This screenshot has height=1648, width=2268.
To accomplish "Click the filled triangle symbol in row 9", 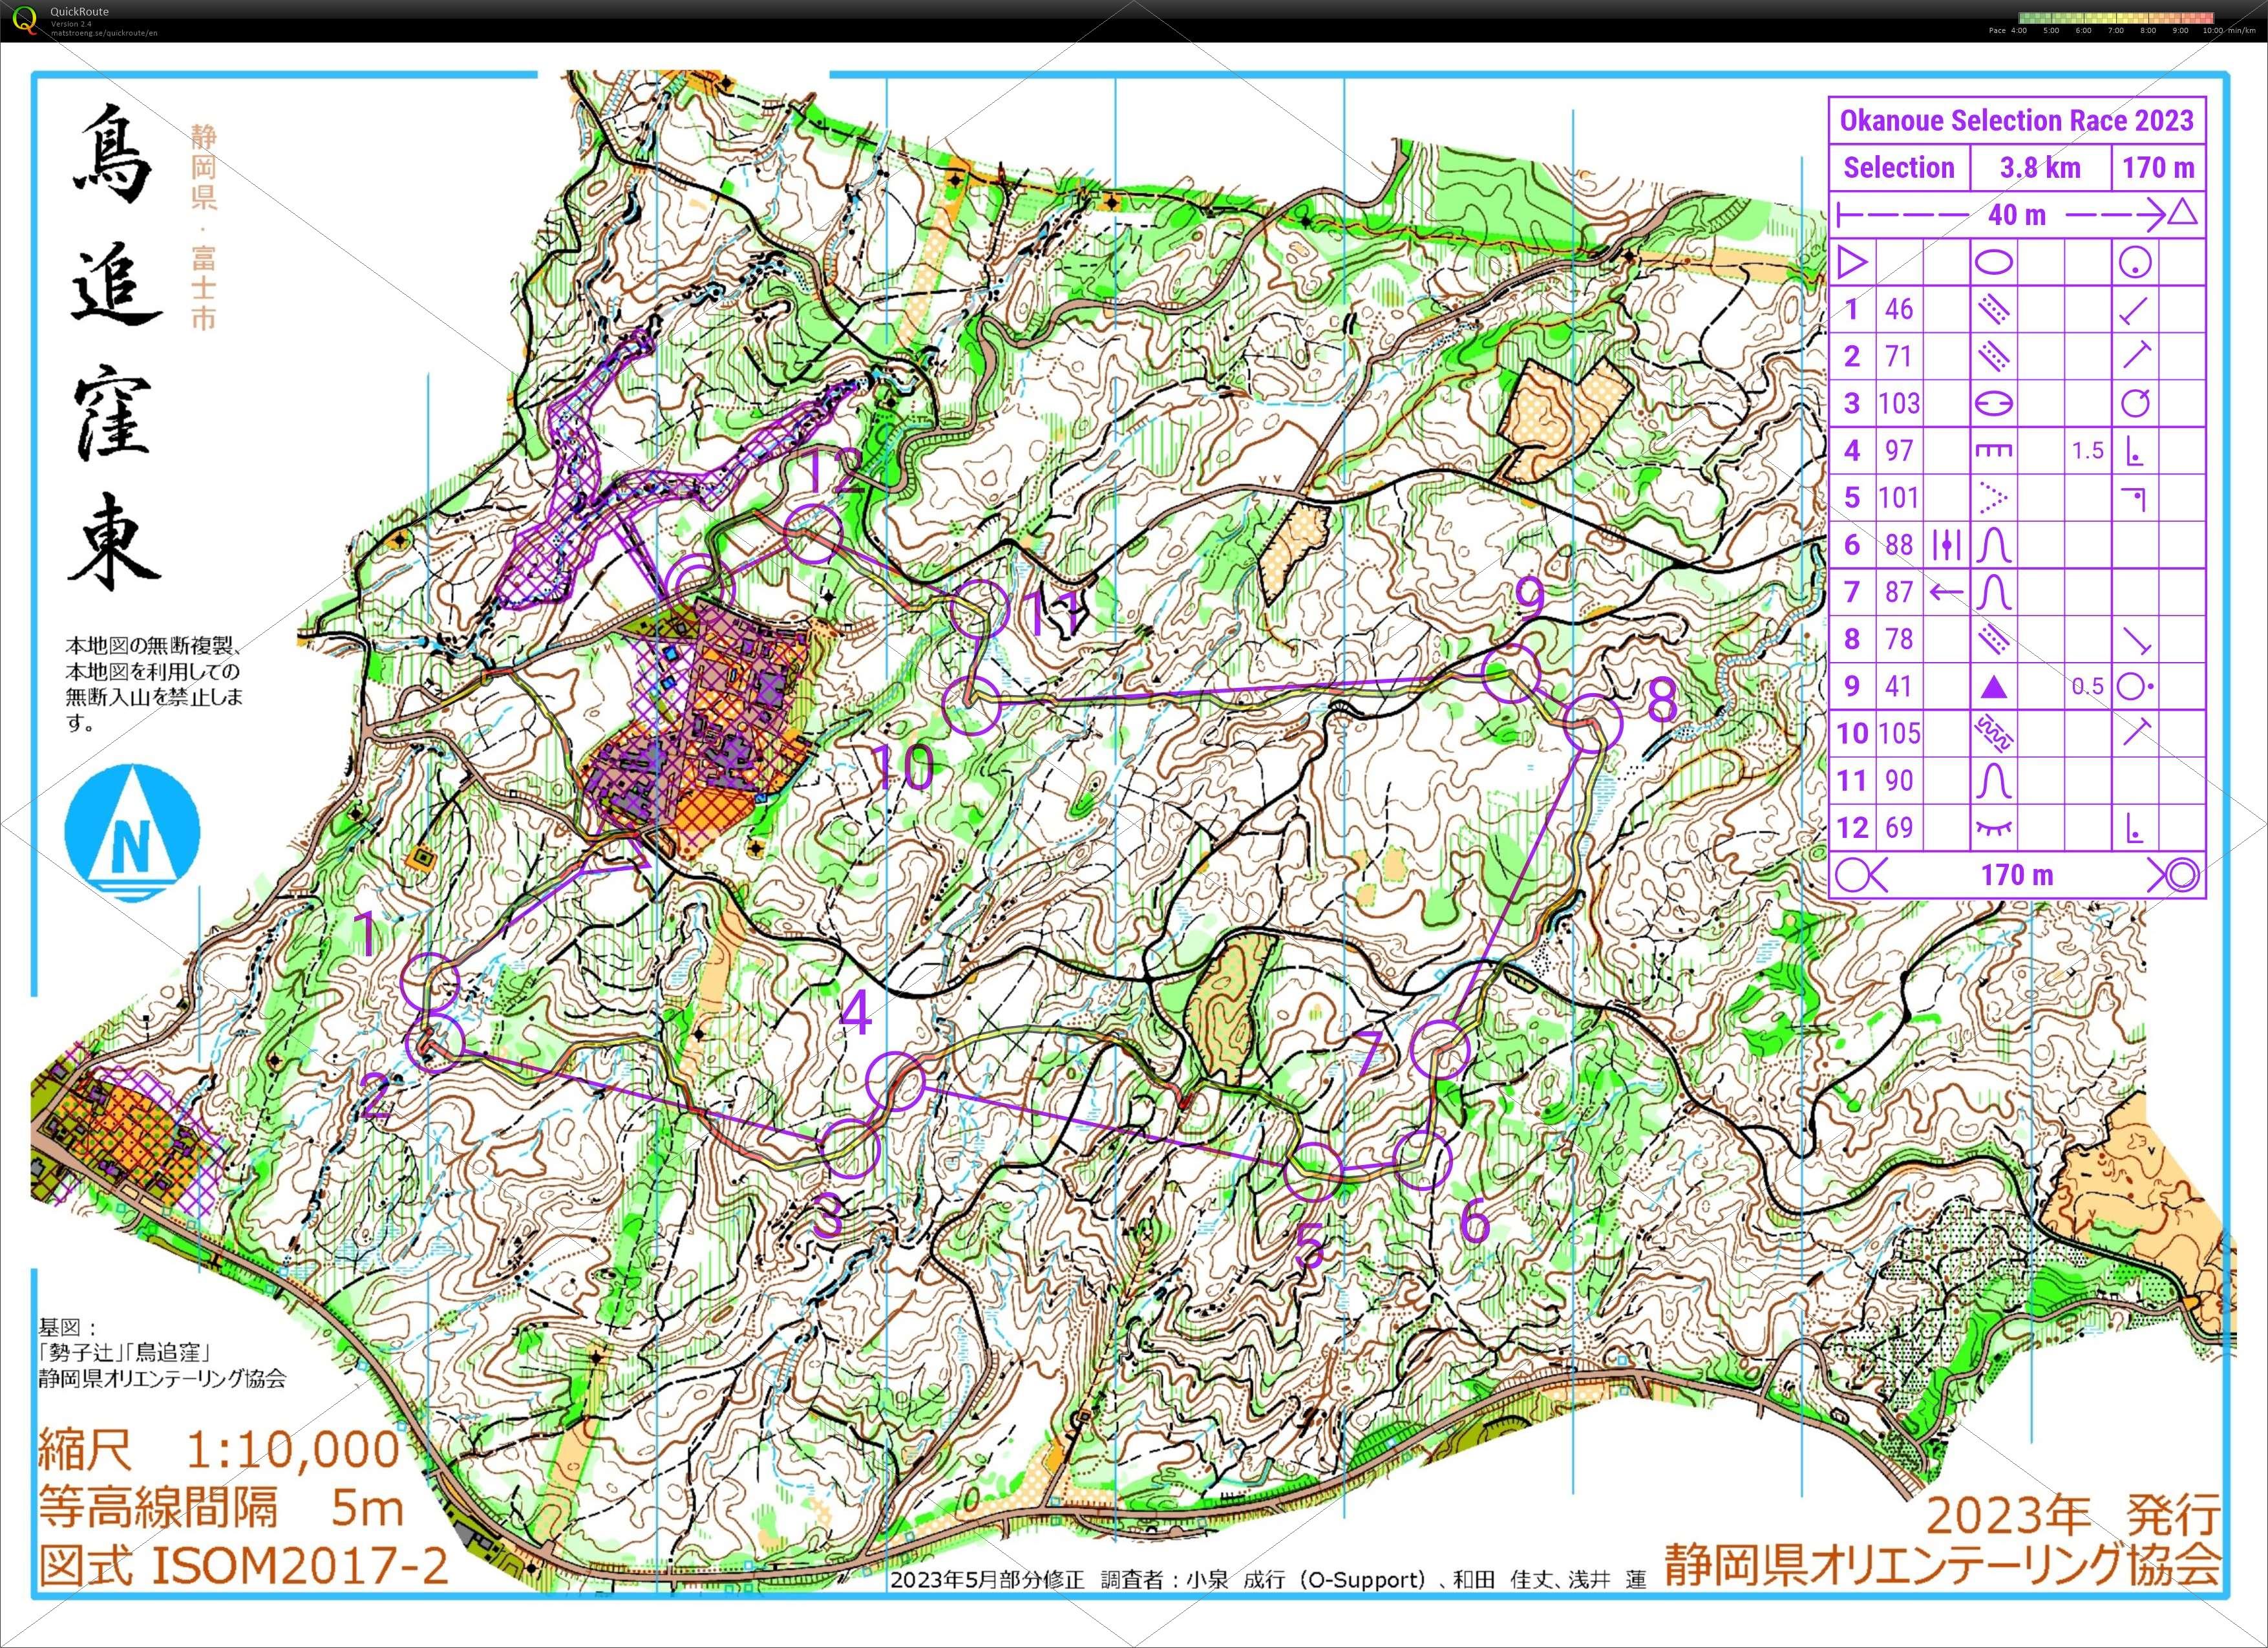I will coord(1994,687).
